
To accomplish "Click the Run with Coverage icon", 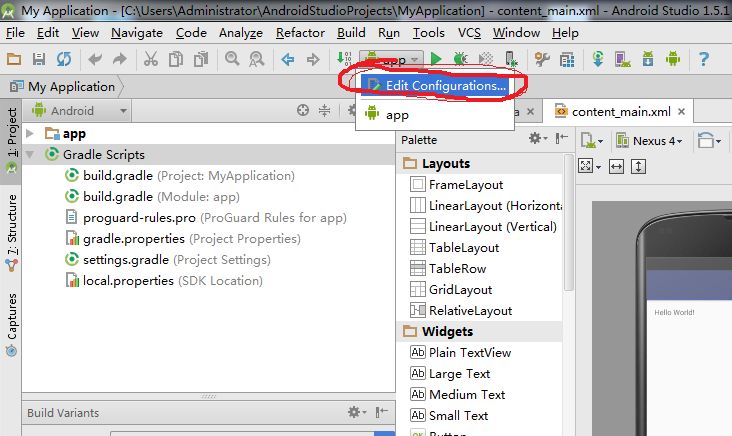I will [486, 59].
